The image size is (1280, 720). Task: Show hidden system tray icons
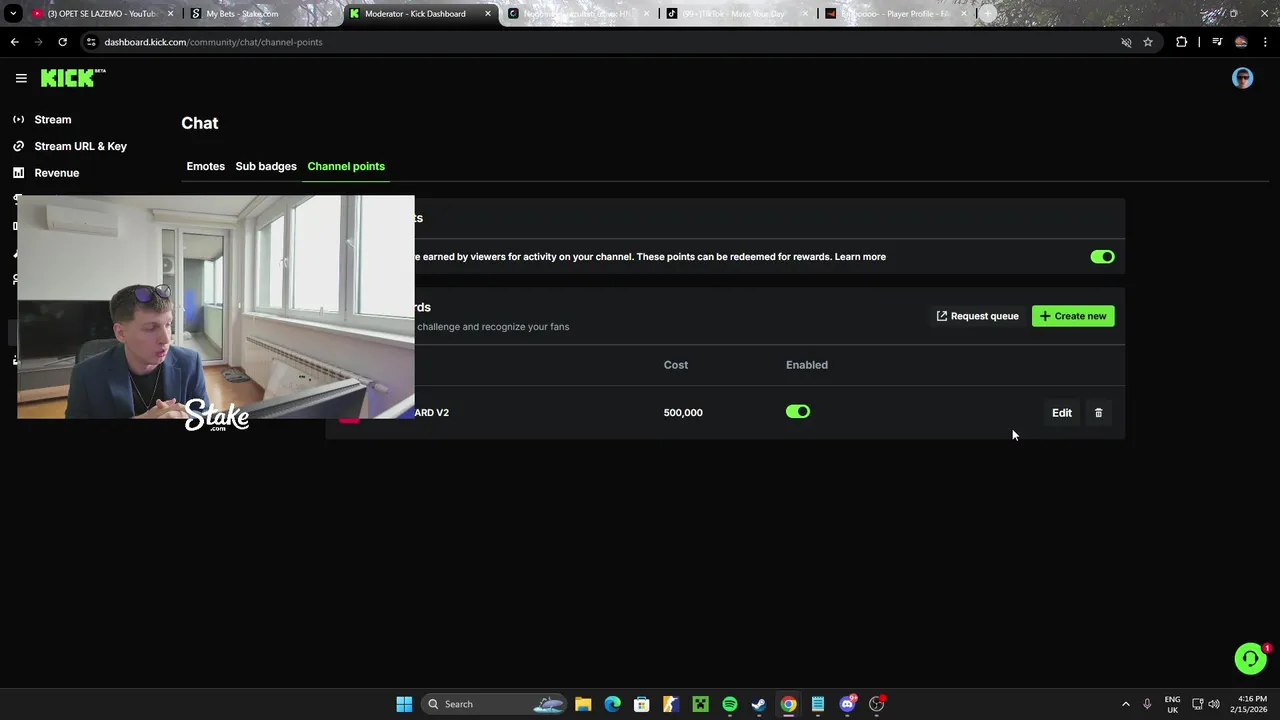point(1125,704)
